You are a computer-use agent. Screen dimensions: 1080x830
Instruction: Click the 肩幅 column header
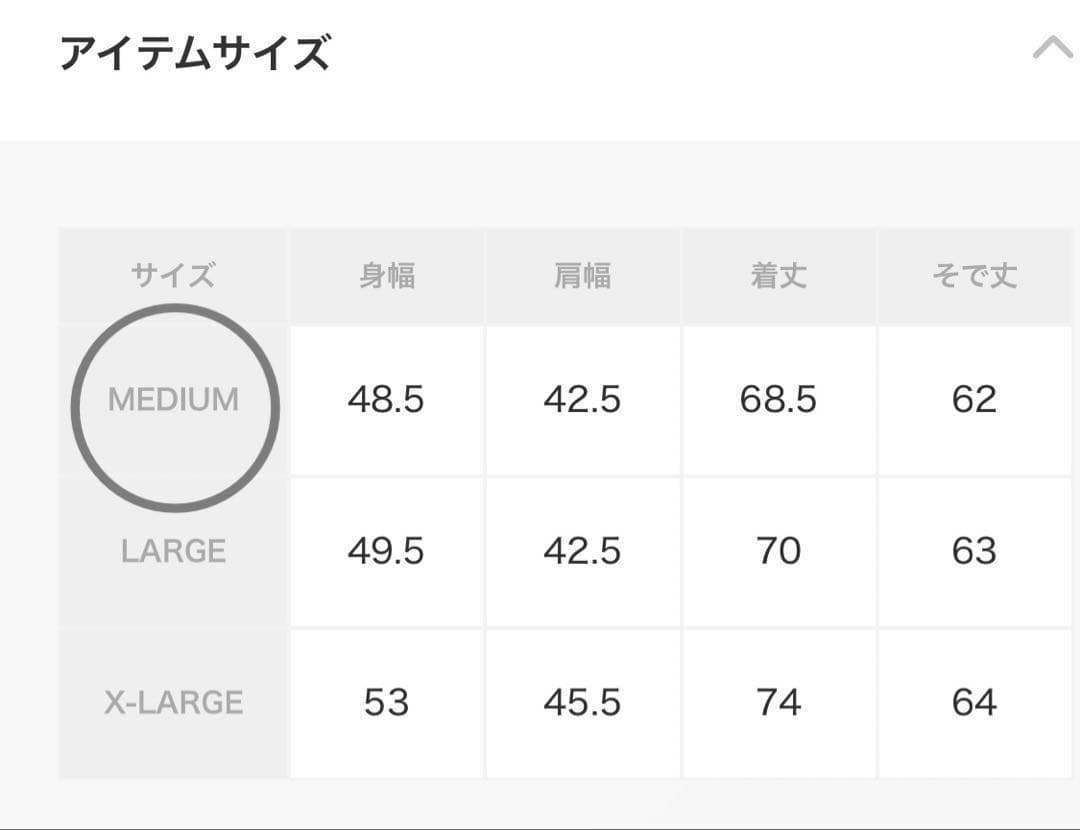pyautogui.click(x=582, y=276)
